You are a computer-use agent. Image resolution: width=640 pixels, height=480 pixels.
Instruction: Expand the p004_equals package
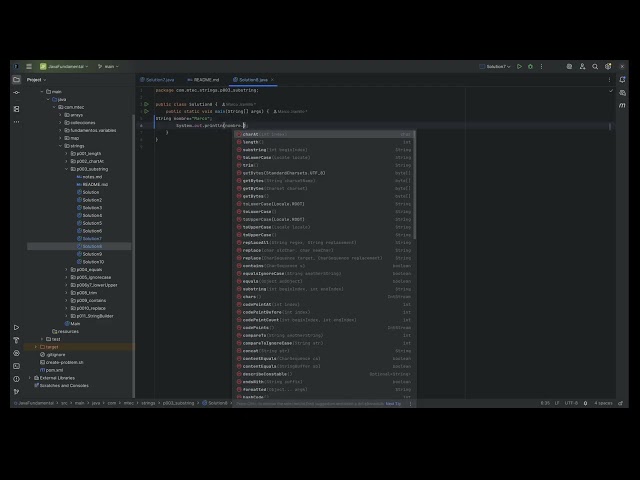click(x=67, y=269)
